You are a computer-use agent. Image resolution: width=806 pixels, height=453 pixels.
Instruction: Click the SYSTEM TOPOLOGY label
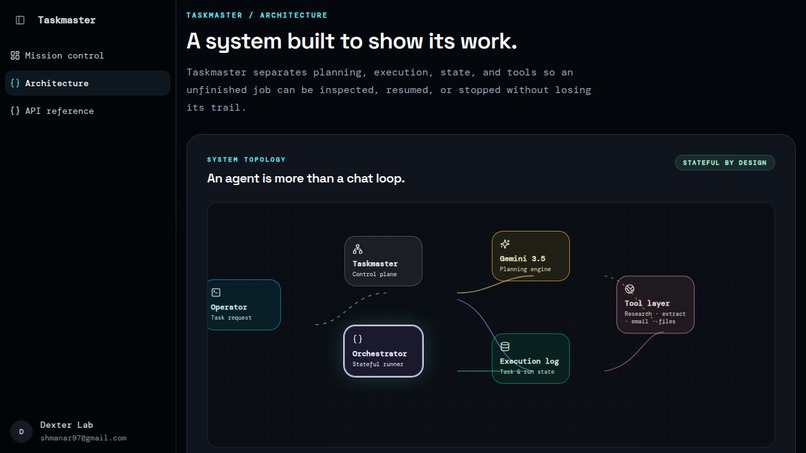pyautogui.click(x=246, y=159)
